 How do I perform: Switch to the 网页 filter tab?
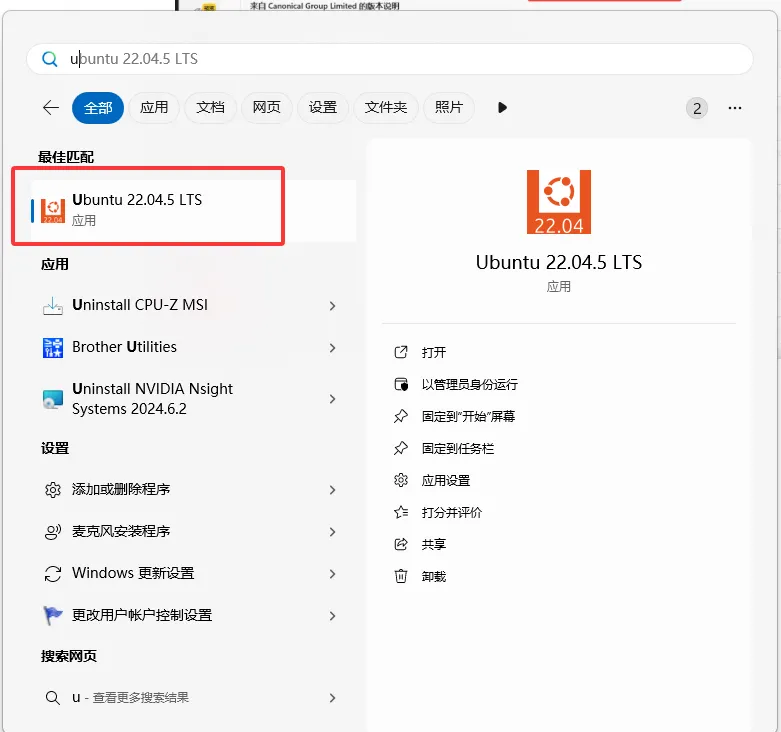click(x=266, y=108)
